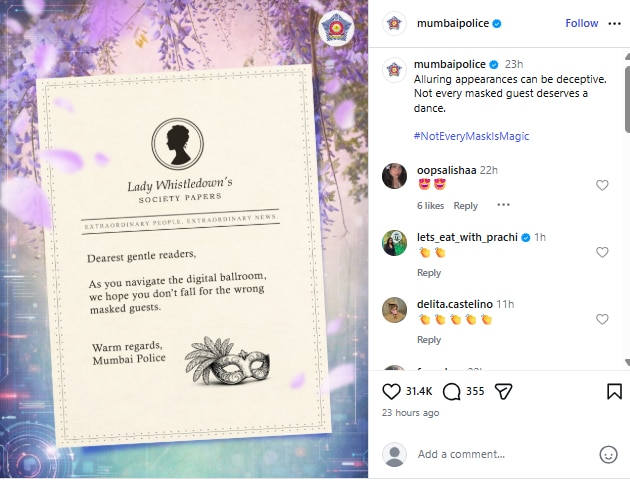630x482 pixels.
Task: Share the post with the paper plane icon
Action: click(x=503, y=392)
